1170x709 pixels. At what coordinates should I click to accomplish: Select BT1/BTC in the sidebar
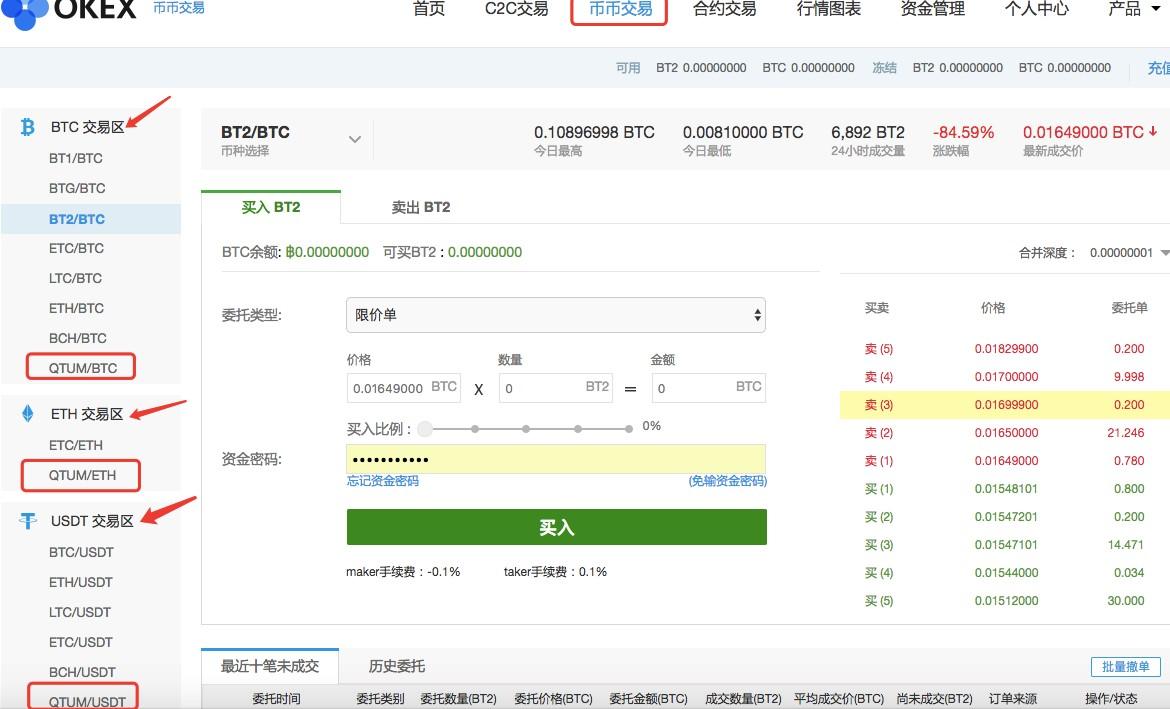coord(76,158)
